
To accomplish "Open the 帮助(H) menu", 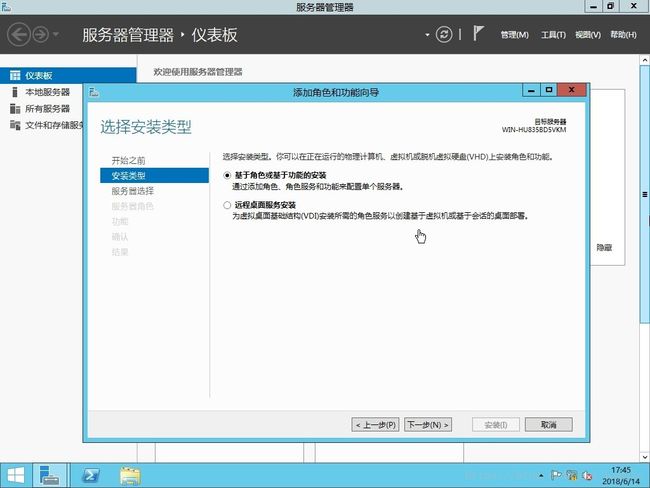I will click(x=623, y=35).
